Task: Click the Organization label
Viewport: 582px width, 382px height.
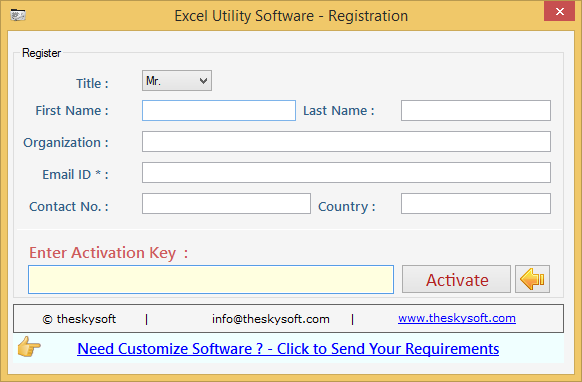Action: [66, 143]
